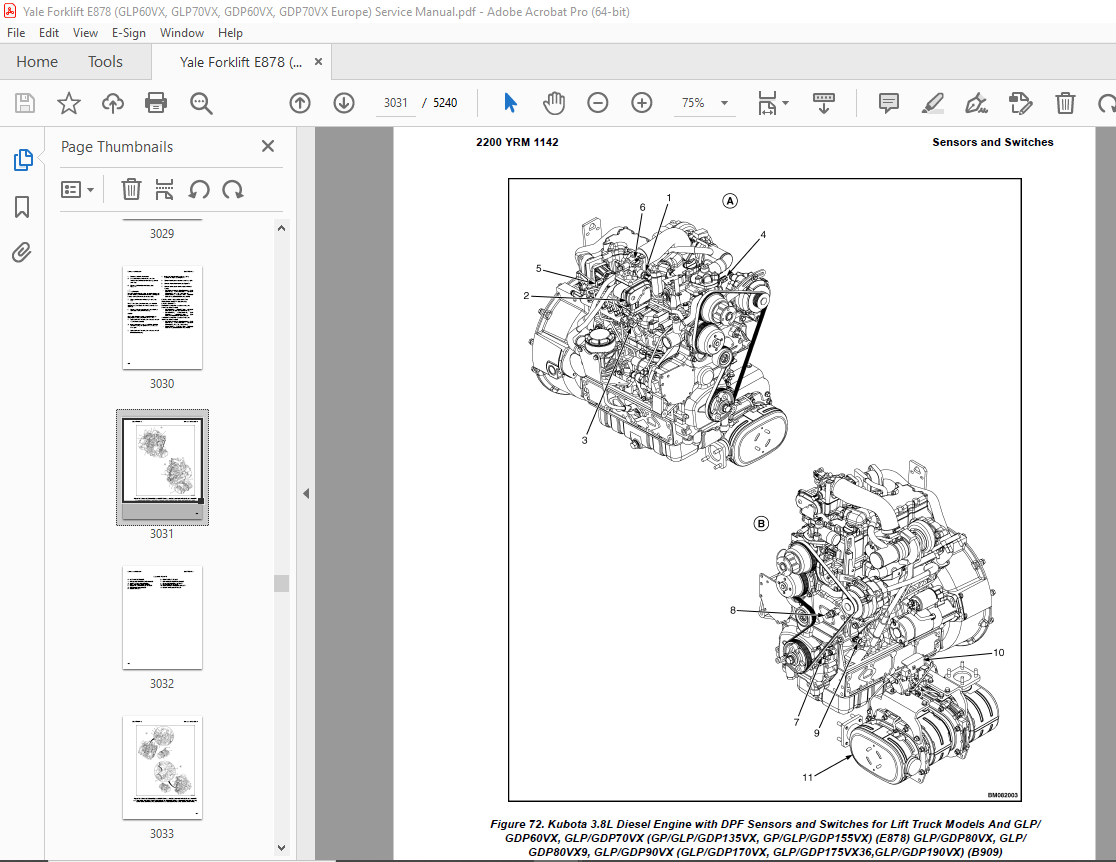Close the Yale Forklift E878 document tab
The image size is (1116, 862).
point(318,62)
